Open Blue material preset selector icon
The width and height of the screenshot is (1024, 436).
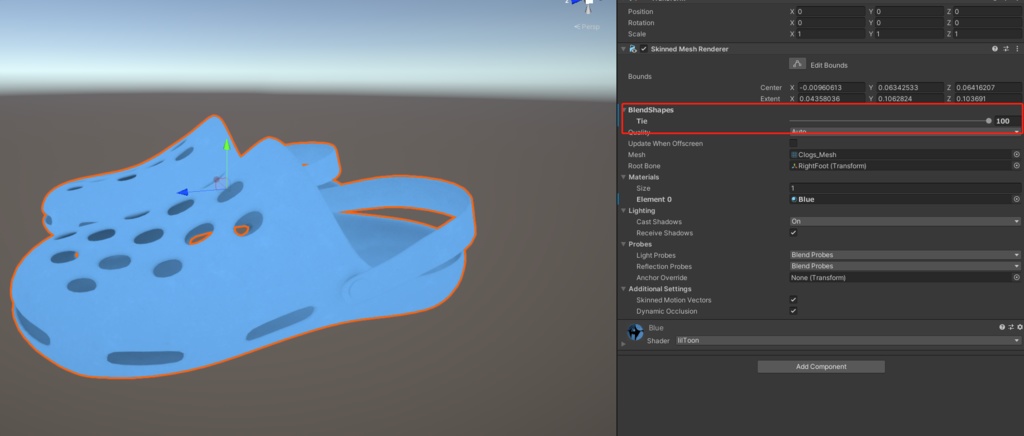(1011, 327)
